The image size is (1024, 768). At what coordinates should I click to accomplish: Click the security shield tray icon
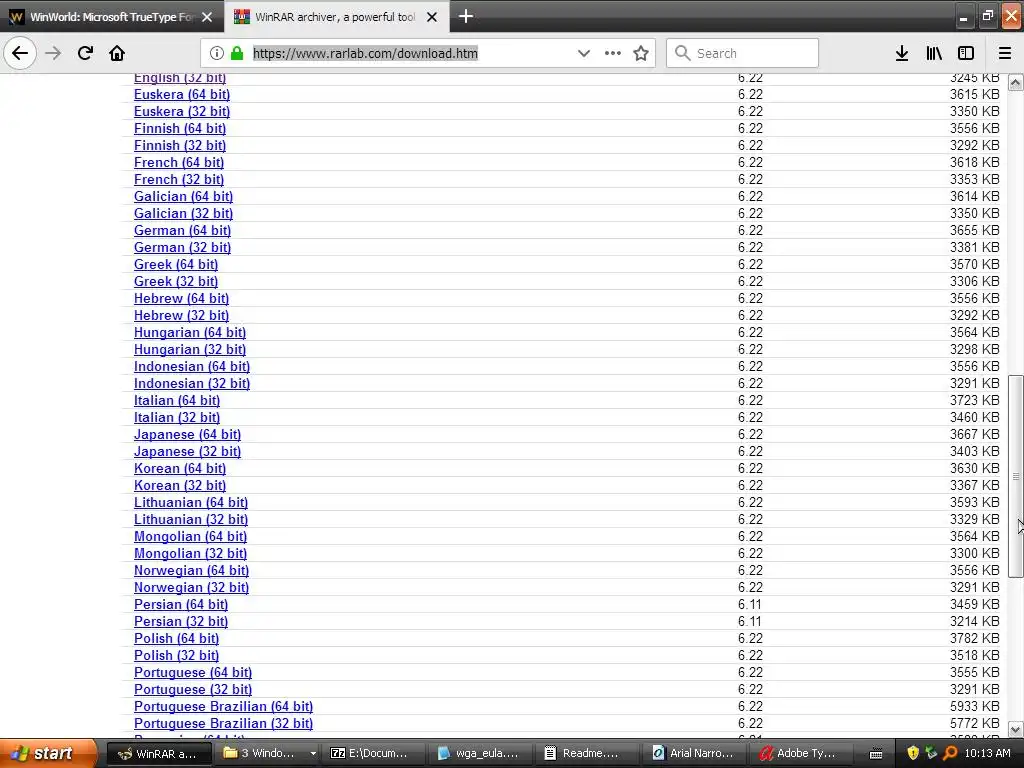[x=913, y=753]
